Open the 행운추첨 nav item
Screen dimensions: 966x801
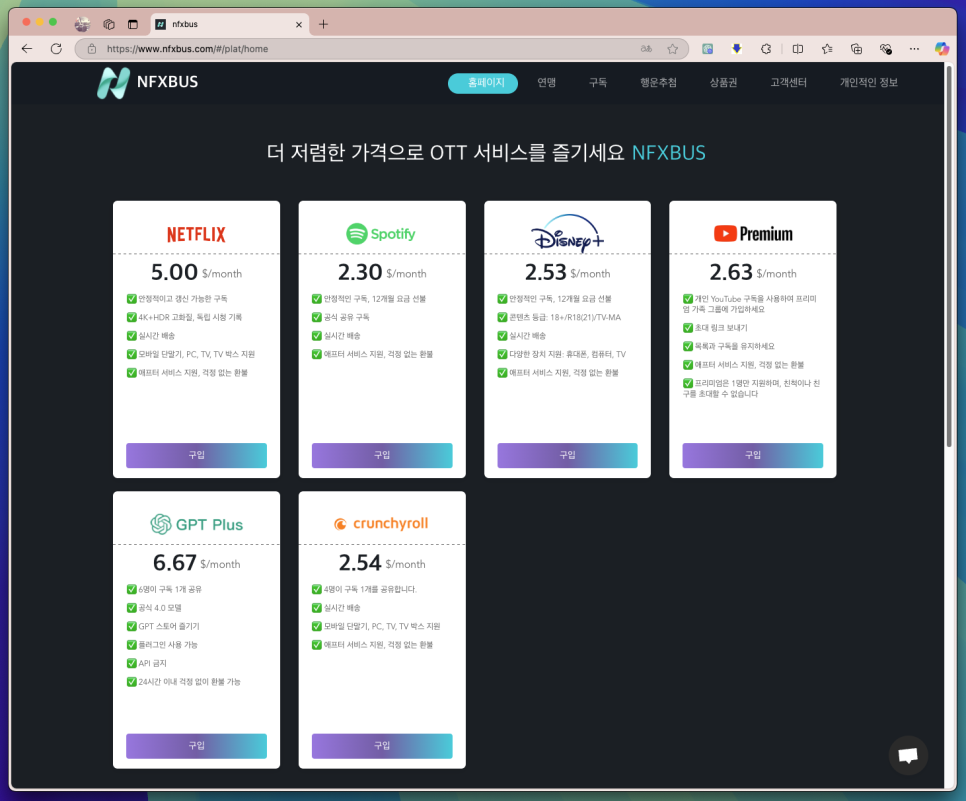click(x=658, y=83)
